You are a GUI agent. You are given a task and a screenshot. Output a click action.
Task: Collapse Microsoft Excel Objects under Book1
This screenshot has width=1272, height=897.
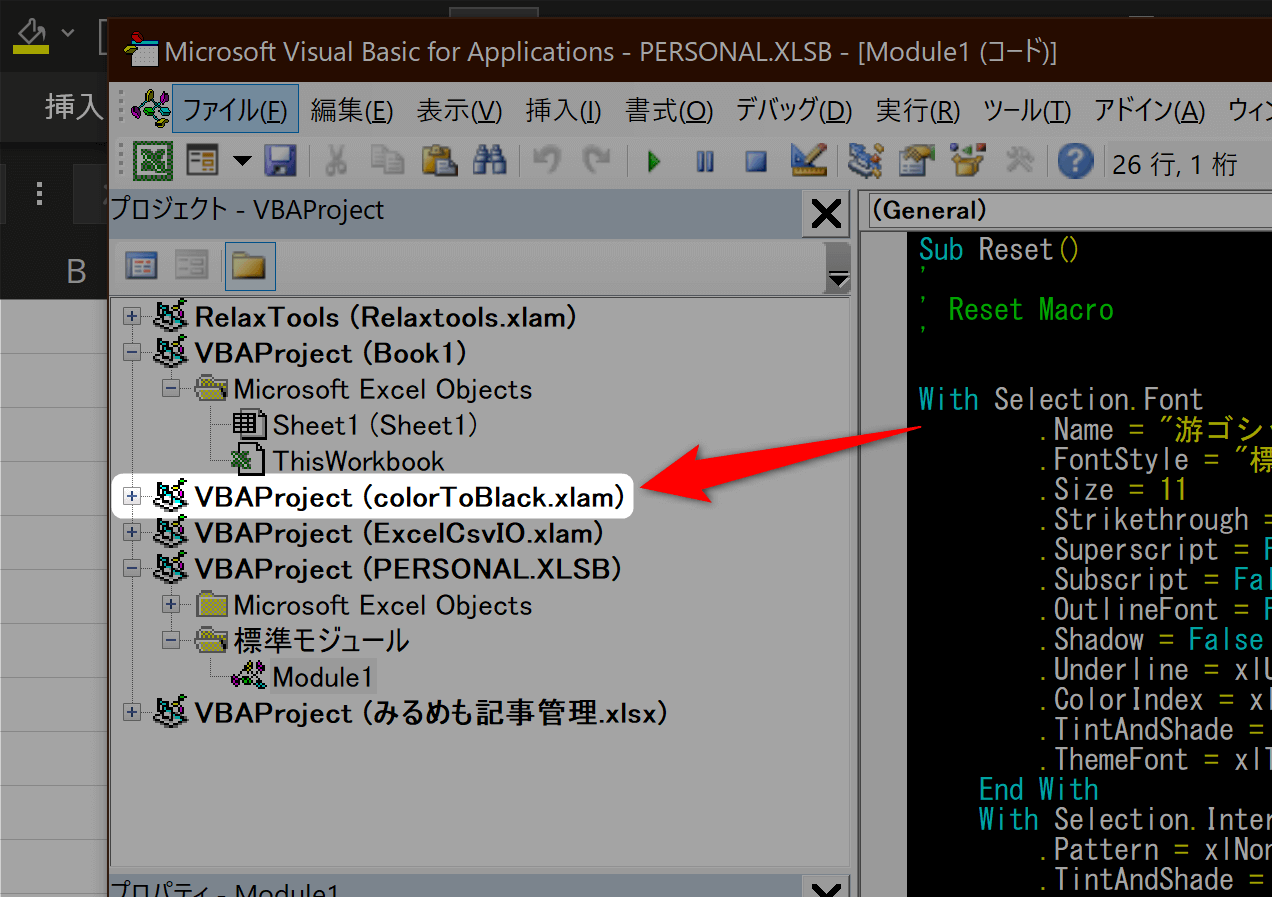click(171, 389)
